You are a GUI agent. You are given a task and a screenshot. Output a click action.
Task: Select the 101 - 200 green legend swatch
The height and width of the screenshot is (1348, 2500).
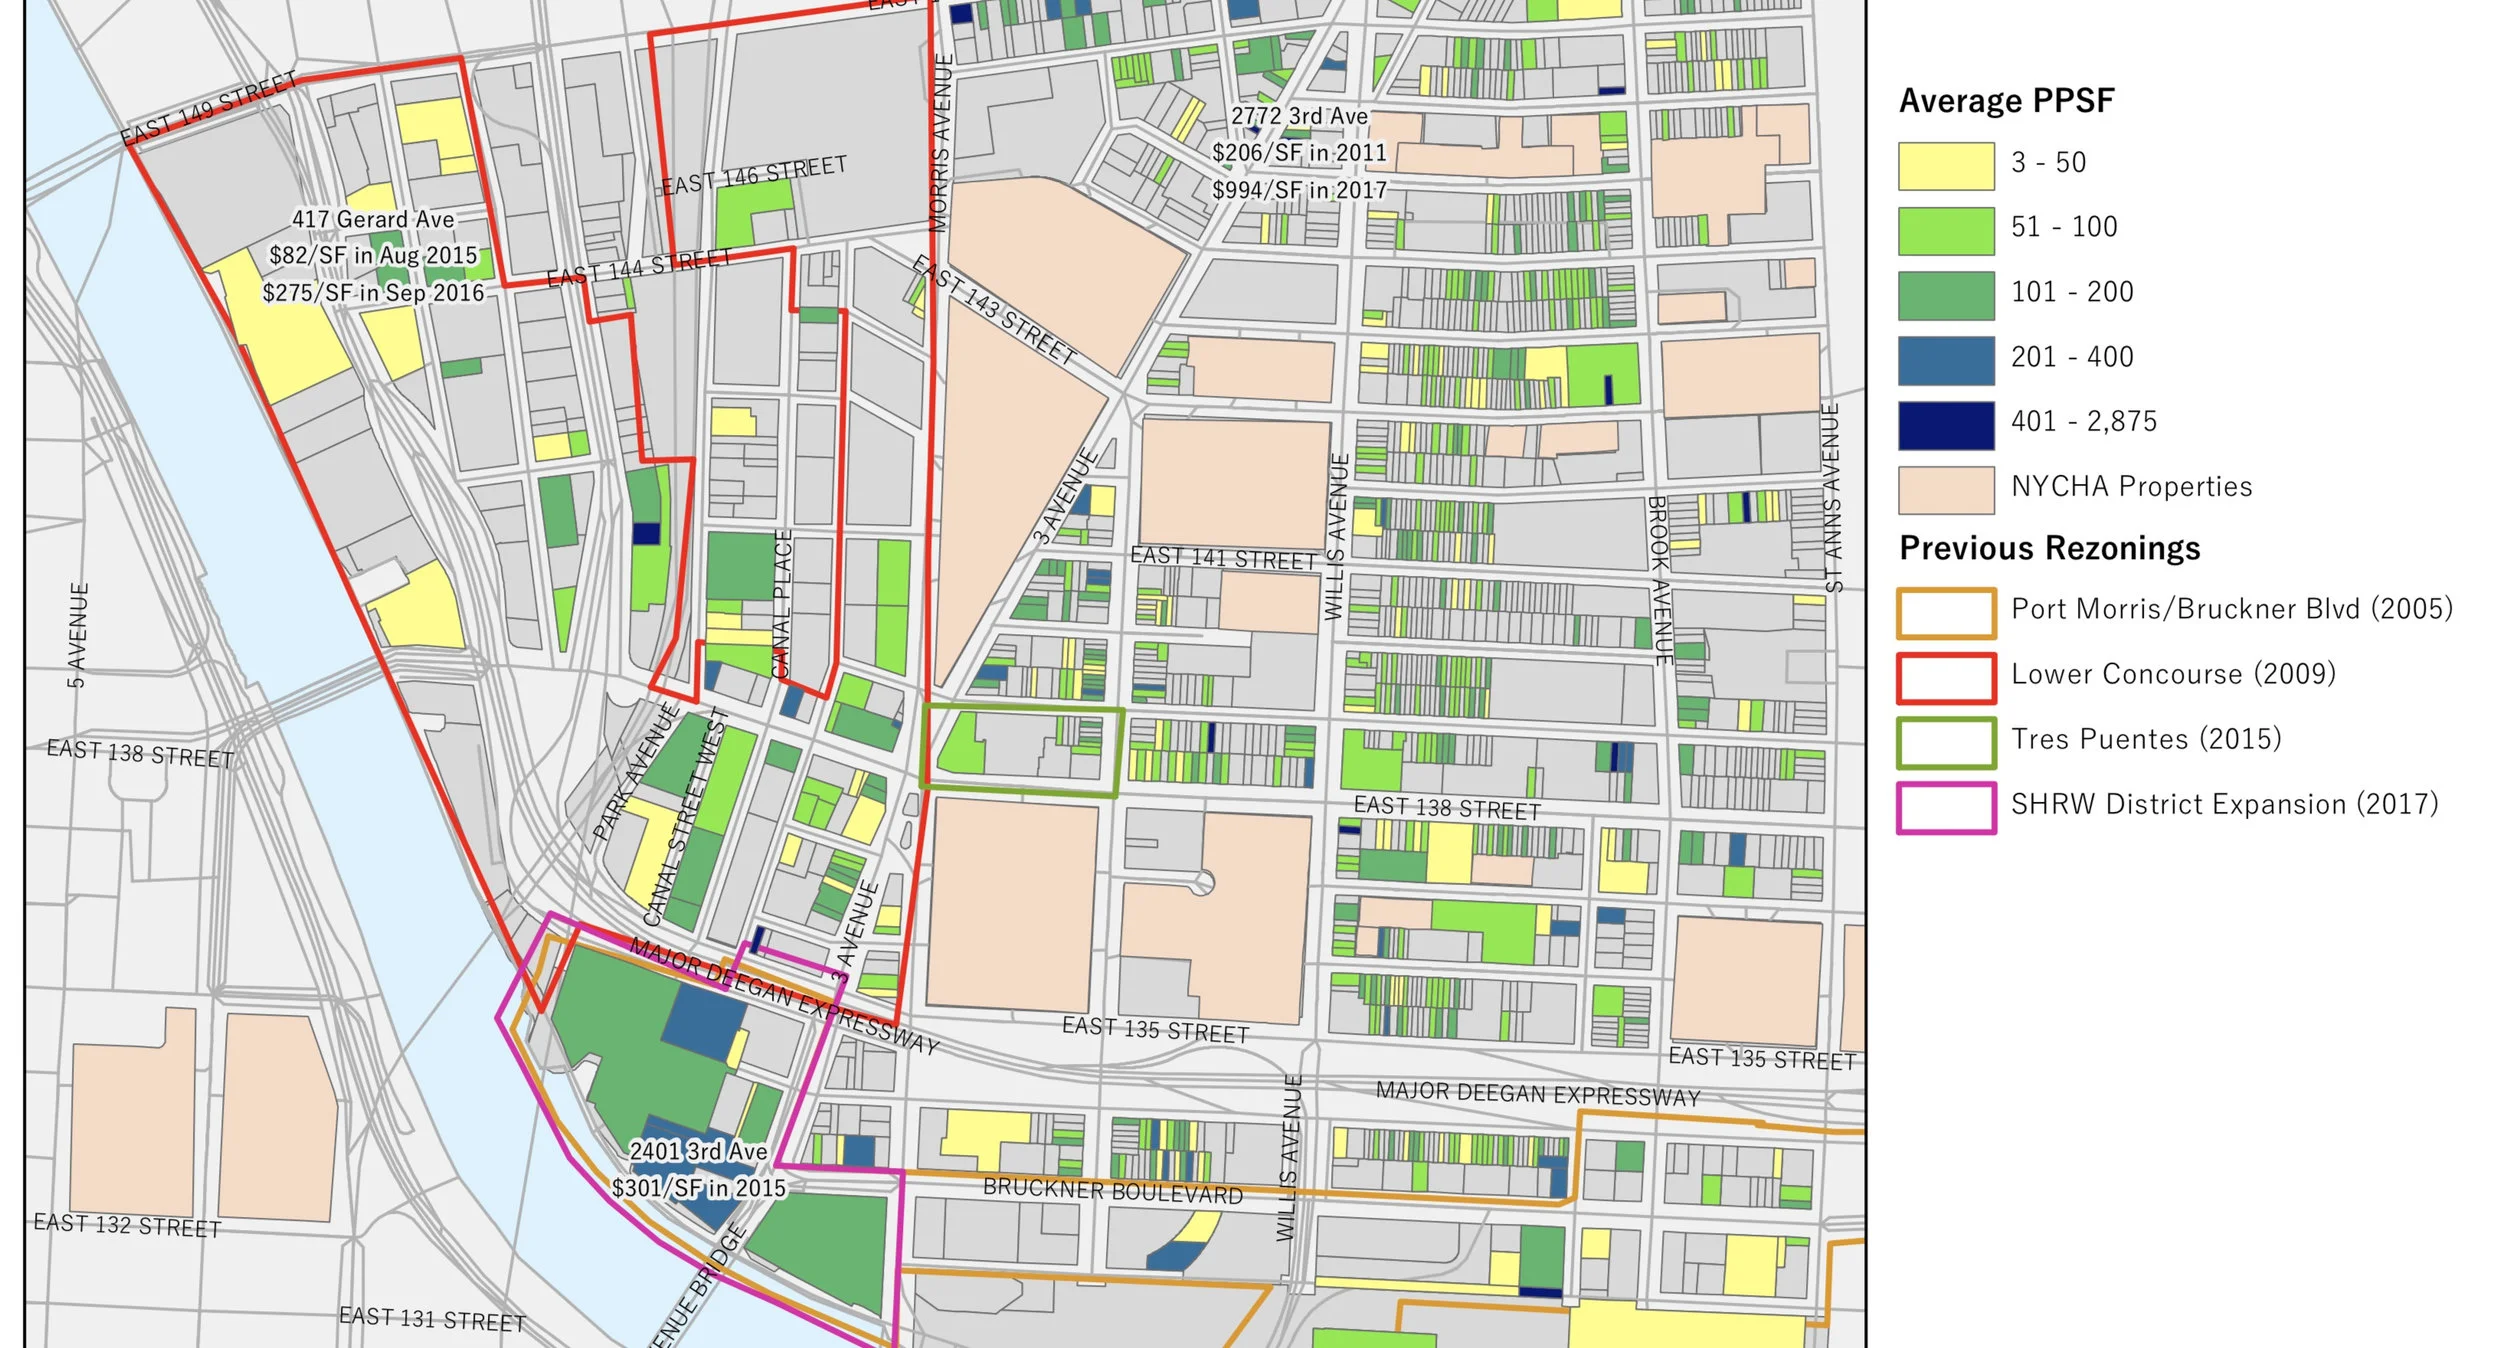point(1945,295)
